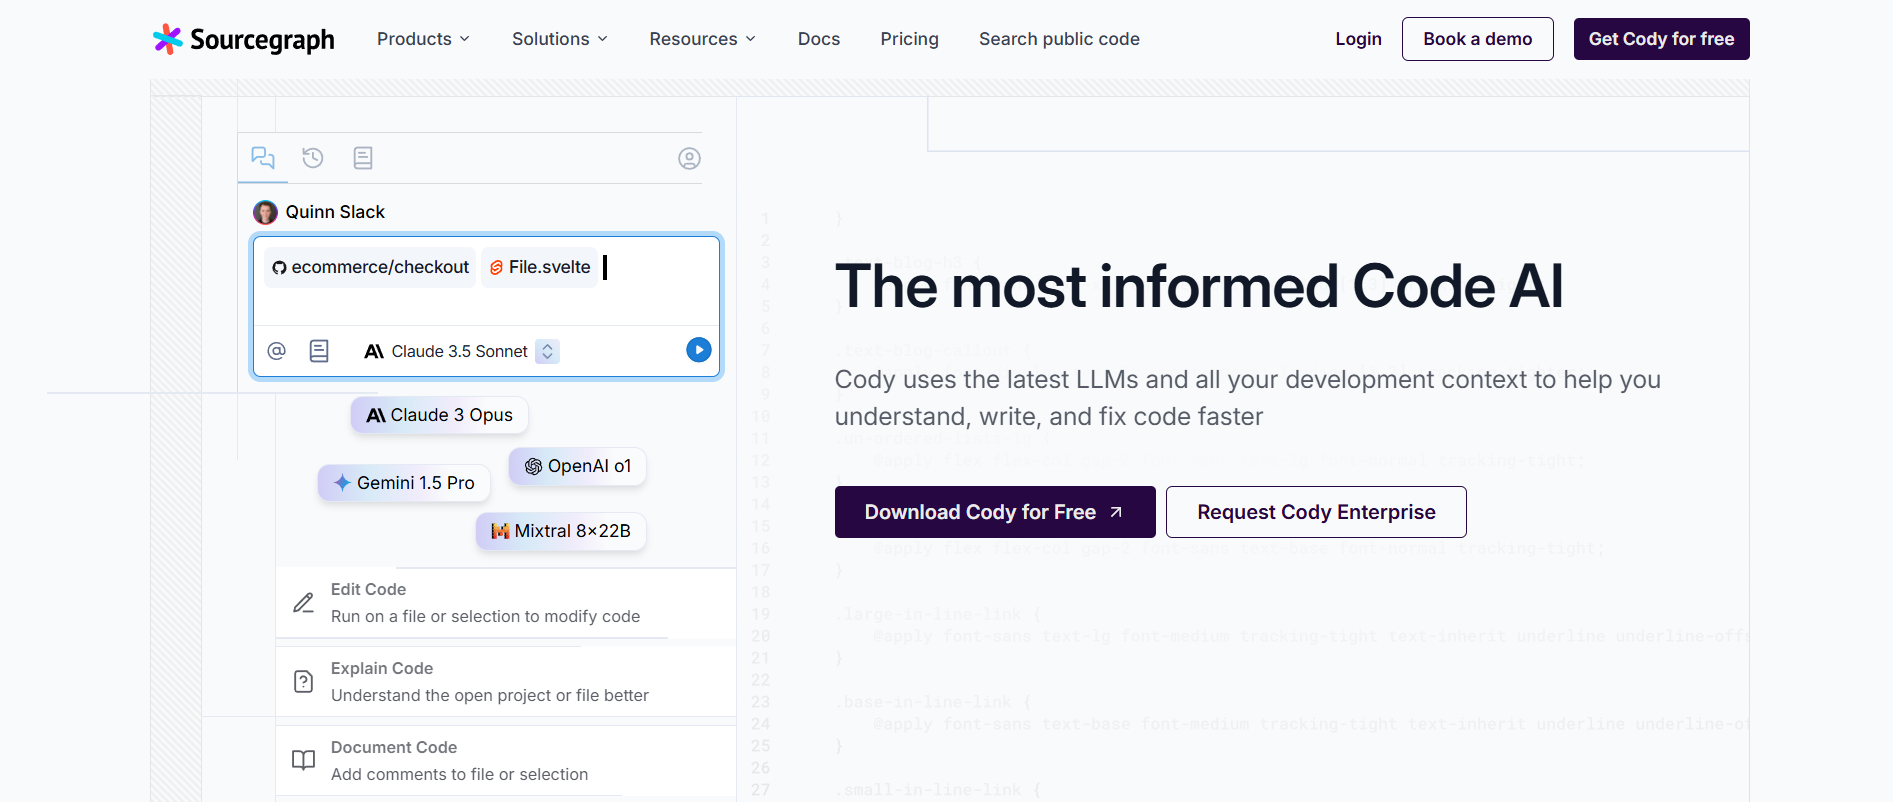Click Download Cody for Free
The width and height of the screenshot is (1893, 802).
tap(995, 512)
